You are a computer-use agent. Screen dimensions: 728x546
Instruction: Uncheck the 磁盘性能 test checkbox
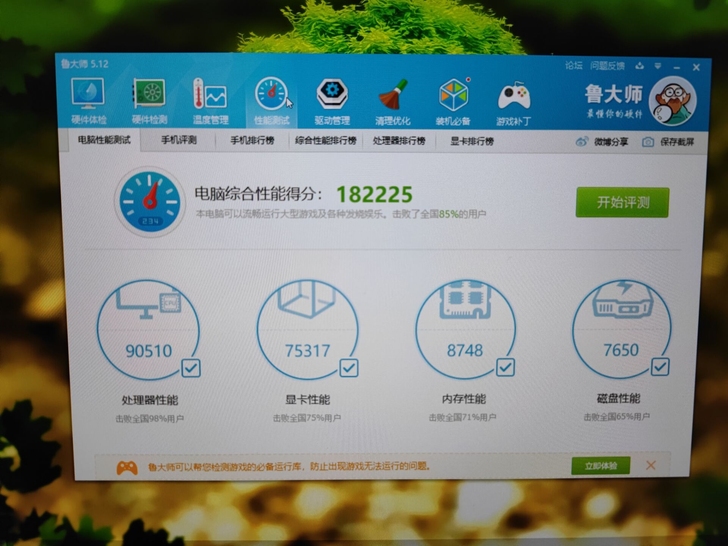click(x=660, y=366)
